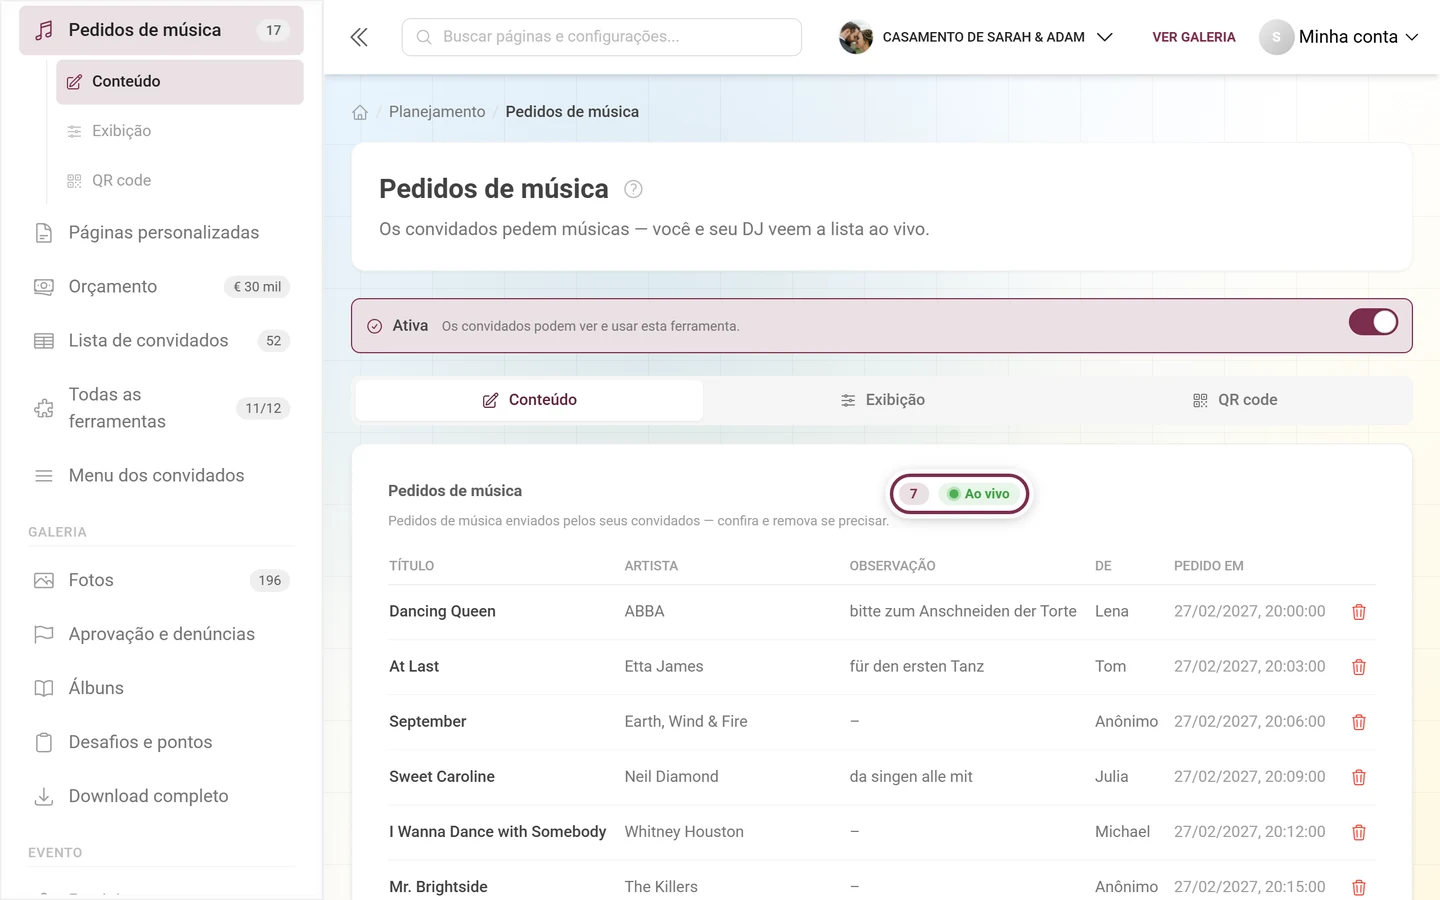
Task: Click the 'Whitney Houston' artist cell
Action: 684,832
